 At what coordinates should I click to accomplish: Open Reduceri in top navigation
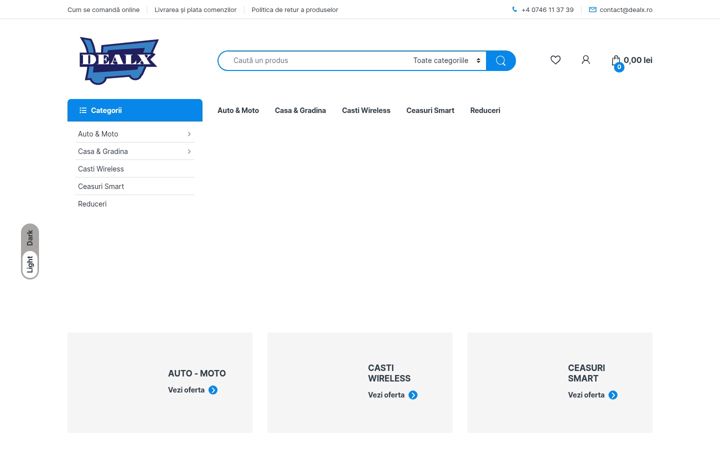485,110
